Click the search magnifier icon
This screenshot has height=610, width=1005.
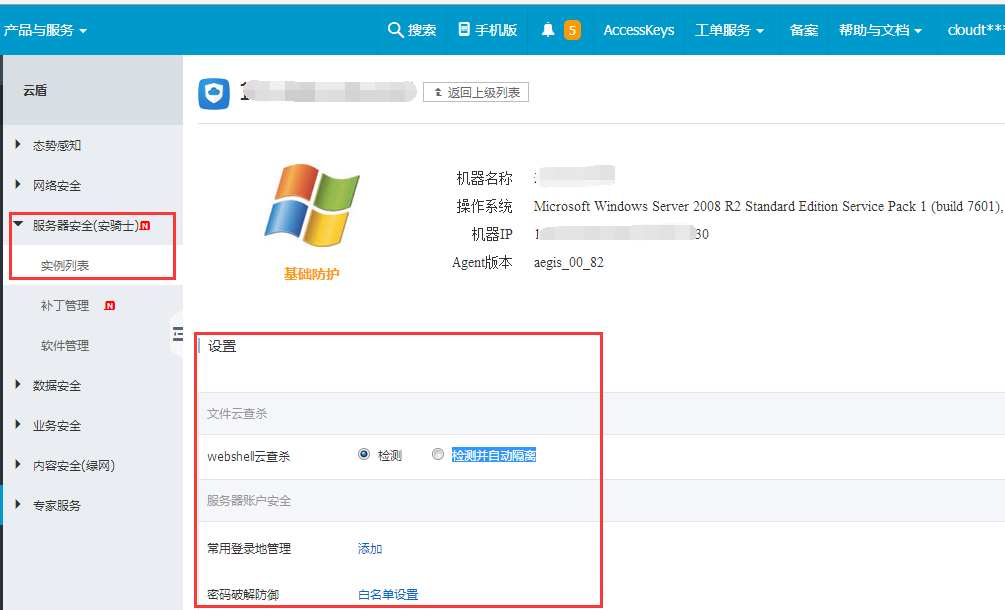(x=395, y=29)
